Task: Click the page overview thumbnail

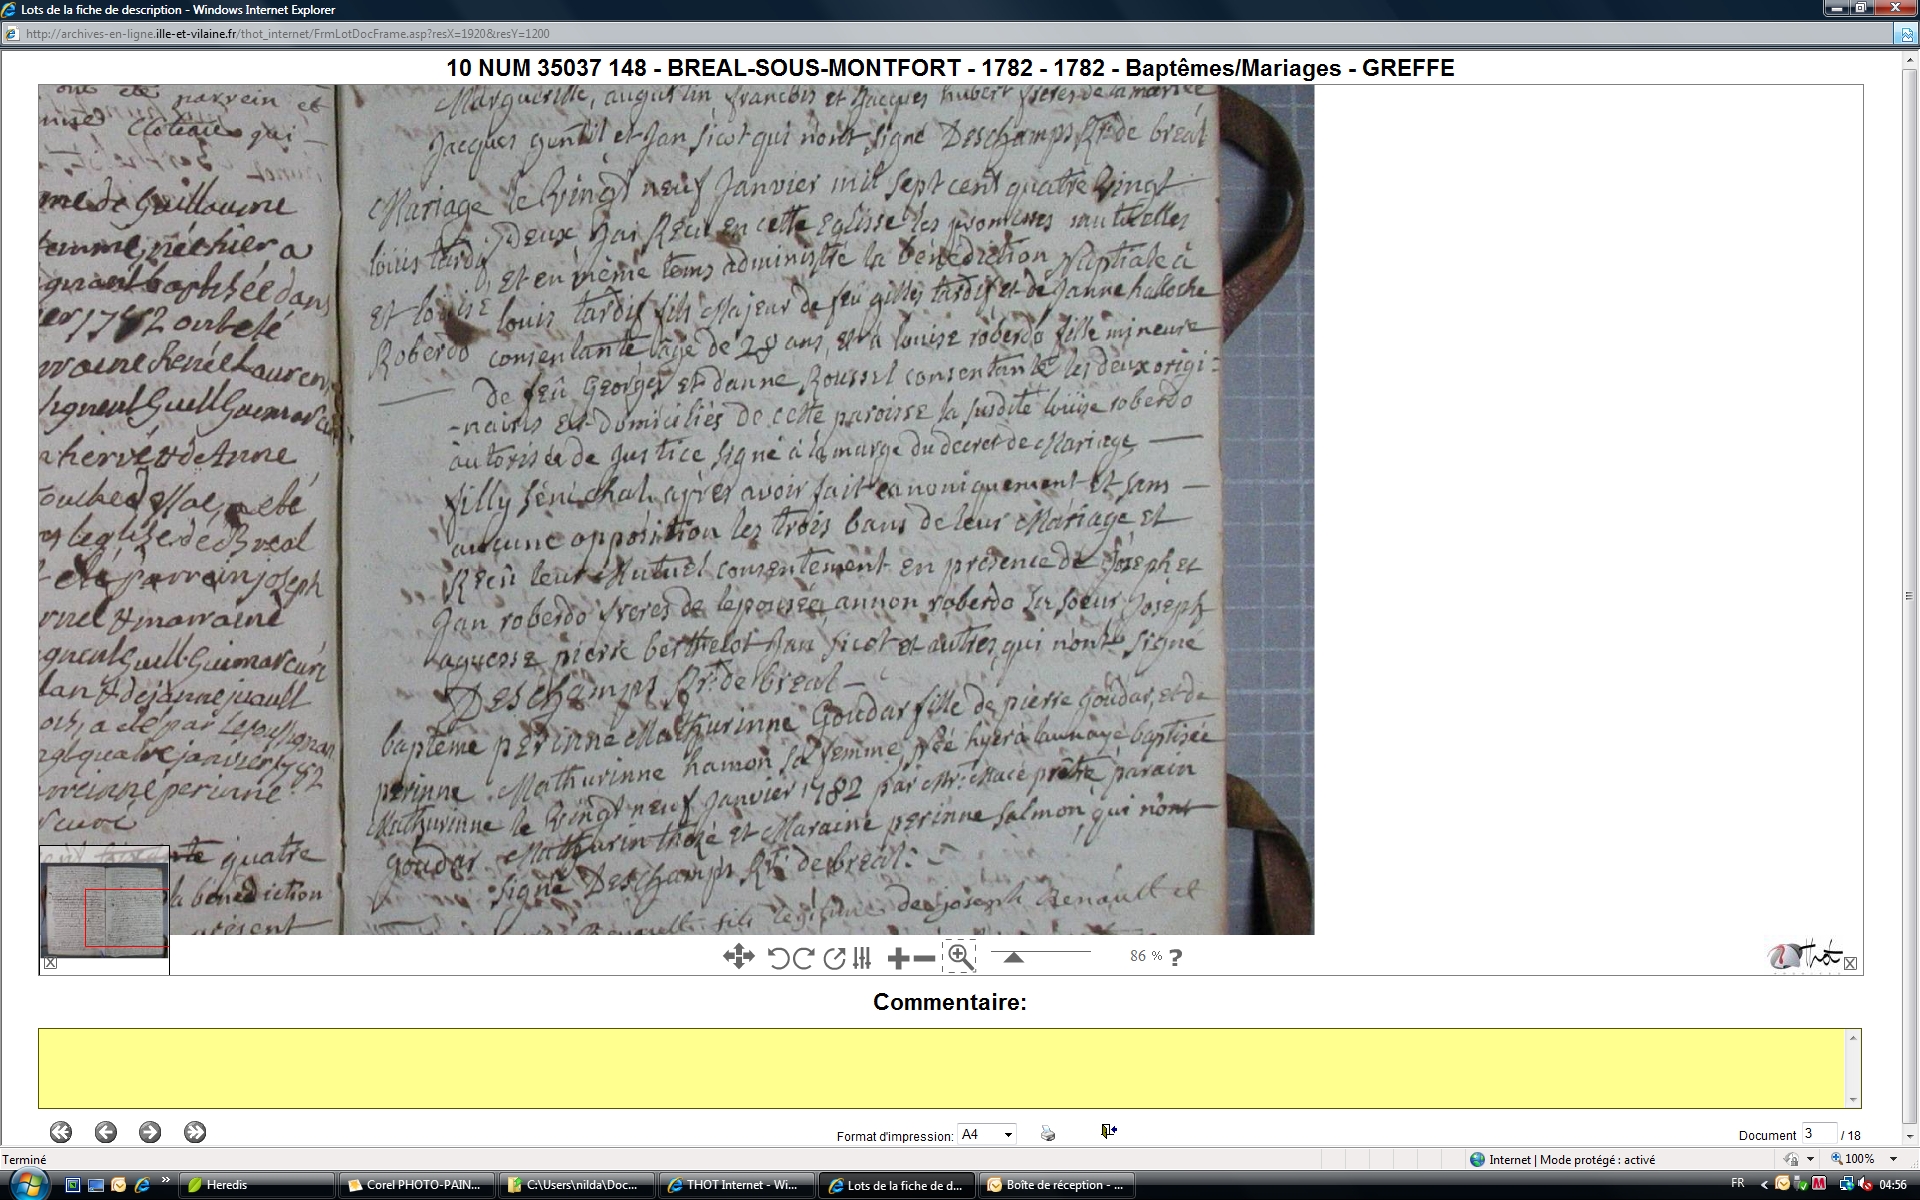Action: coord(104,908)
